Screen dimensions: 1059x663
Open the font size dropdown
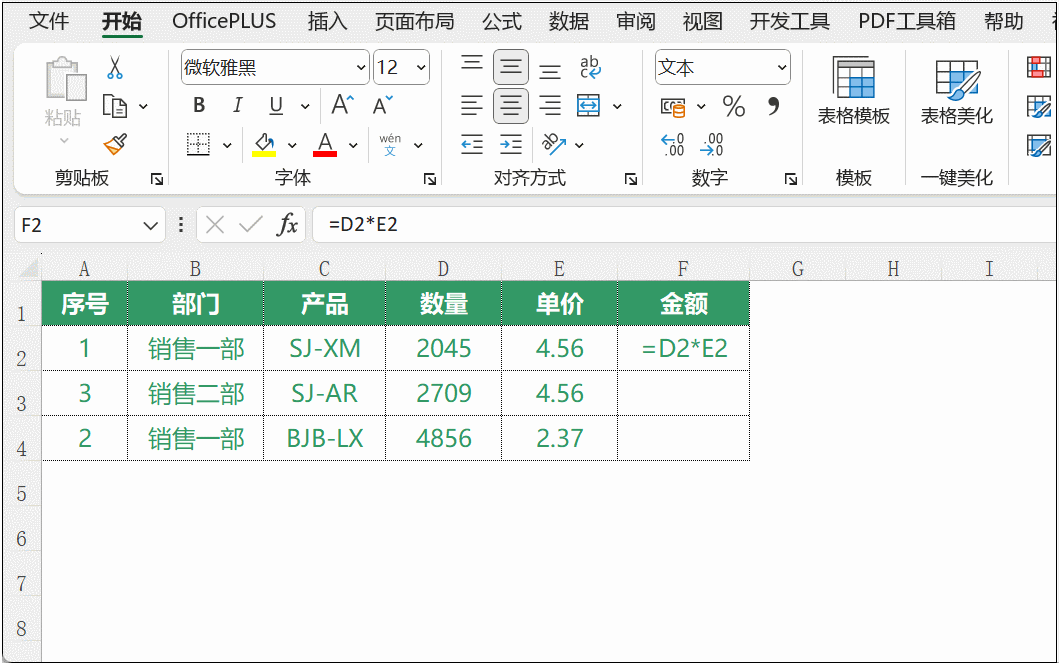(421, 68)
